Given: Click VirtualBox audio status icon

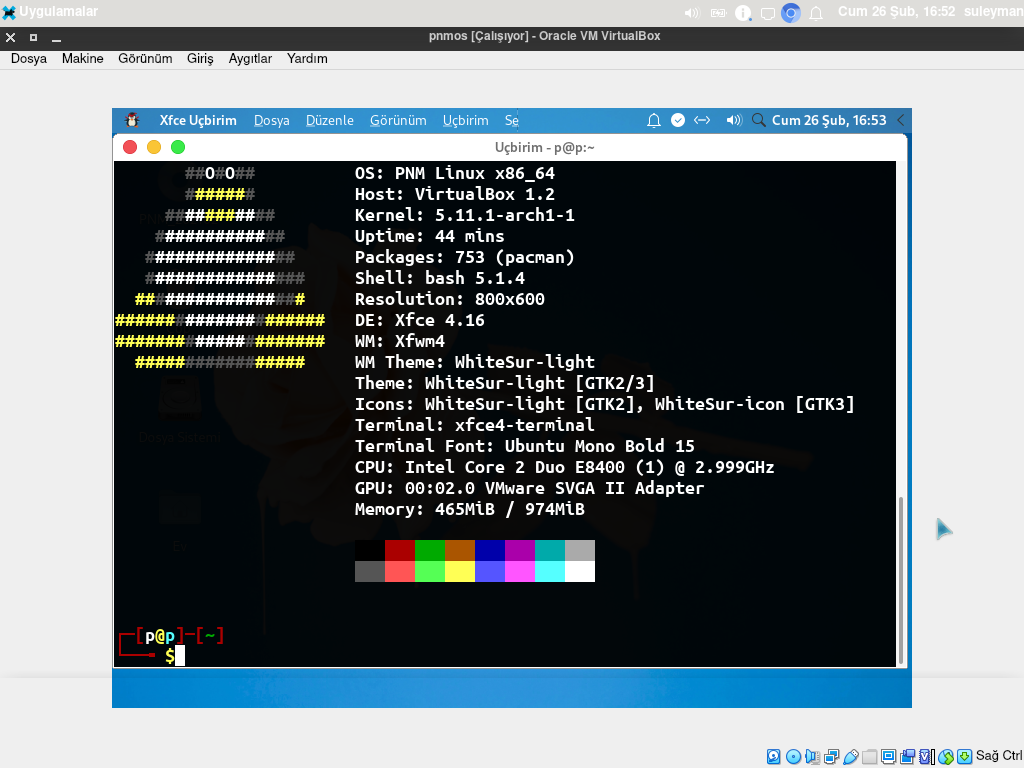Looking at the screenshot, I should click(x=812, y=757).
